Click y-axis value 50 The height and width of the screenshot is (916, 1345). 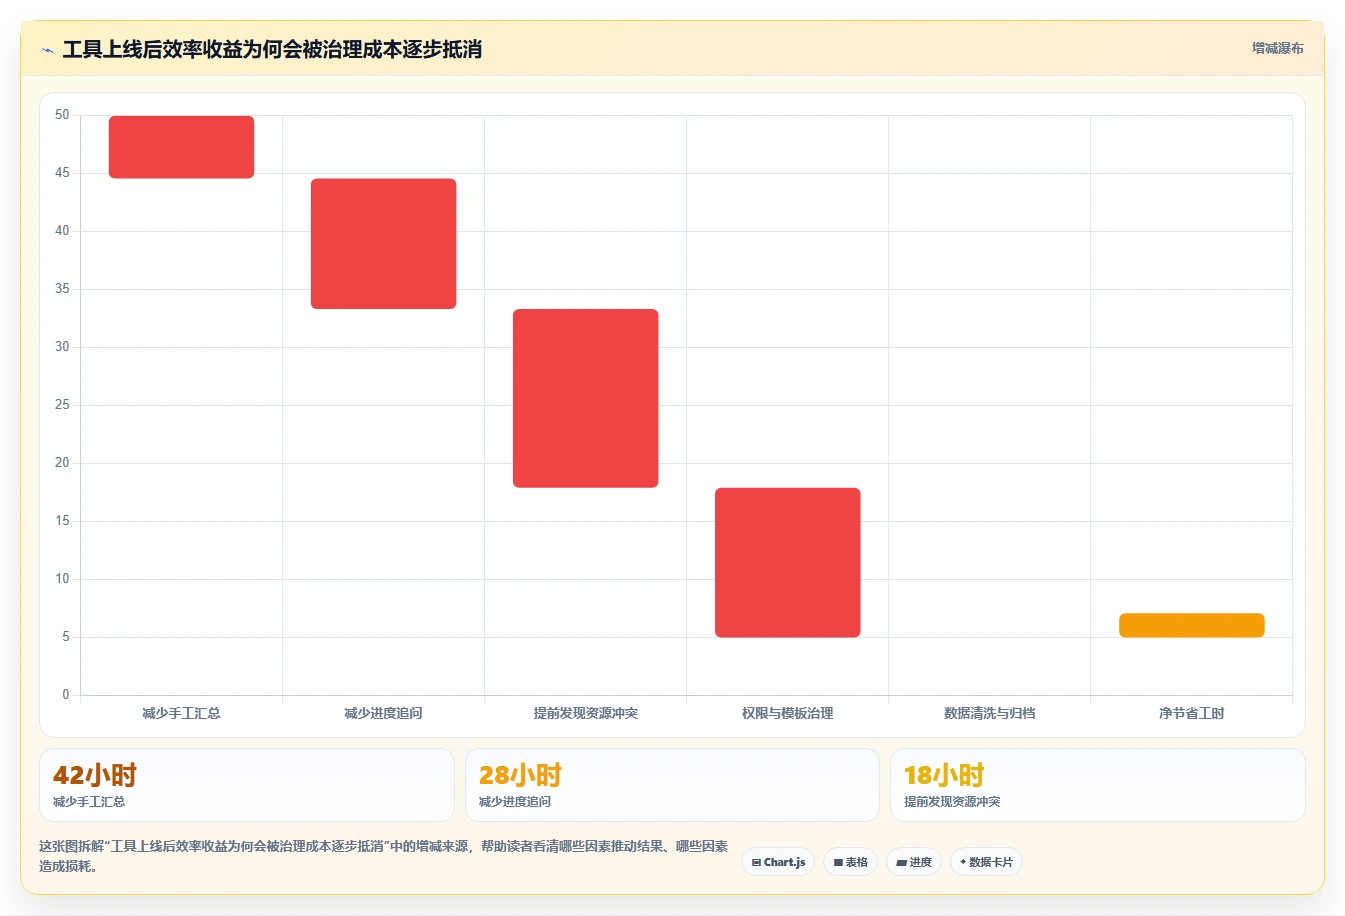(62, 115)
